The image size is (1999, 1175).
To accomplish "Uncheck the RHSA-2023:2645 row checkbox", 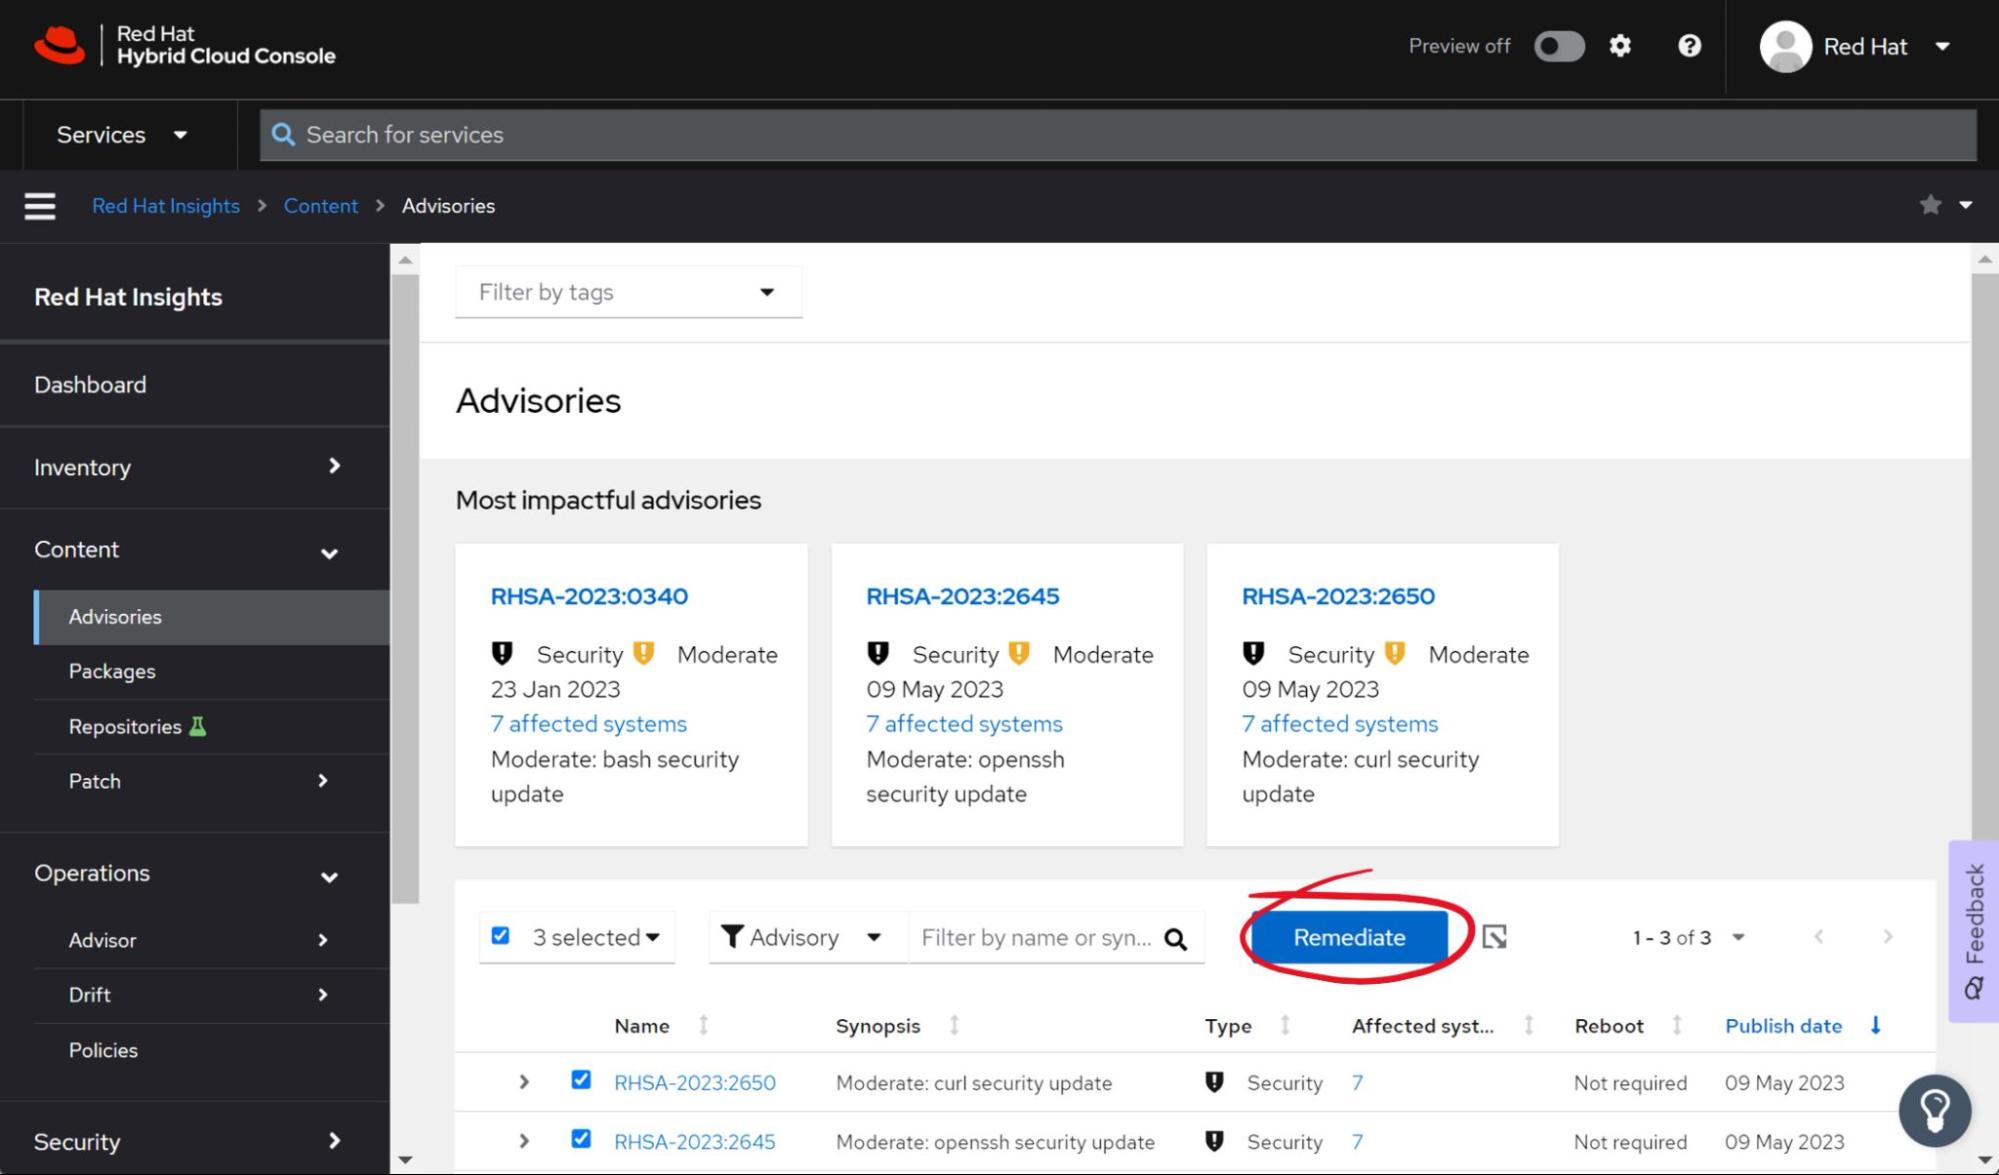I will tap(581, 1139).
